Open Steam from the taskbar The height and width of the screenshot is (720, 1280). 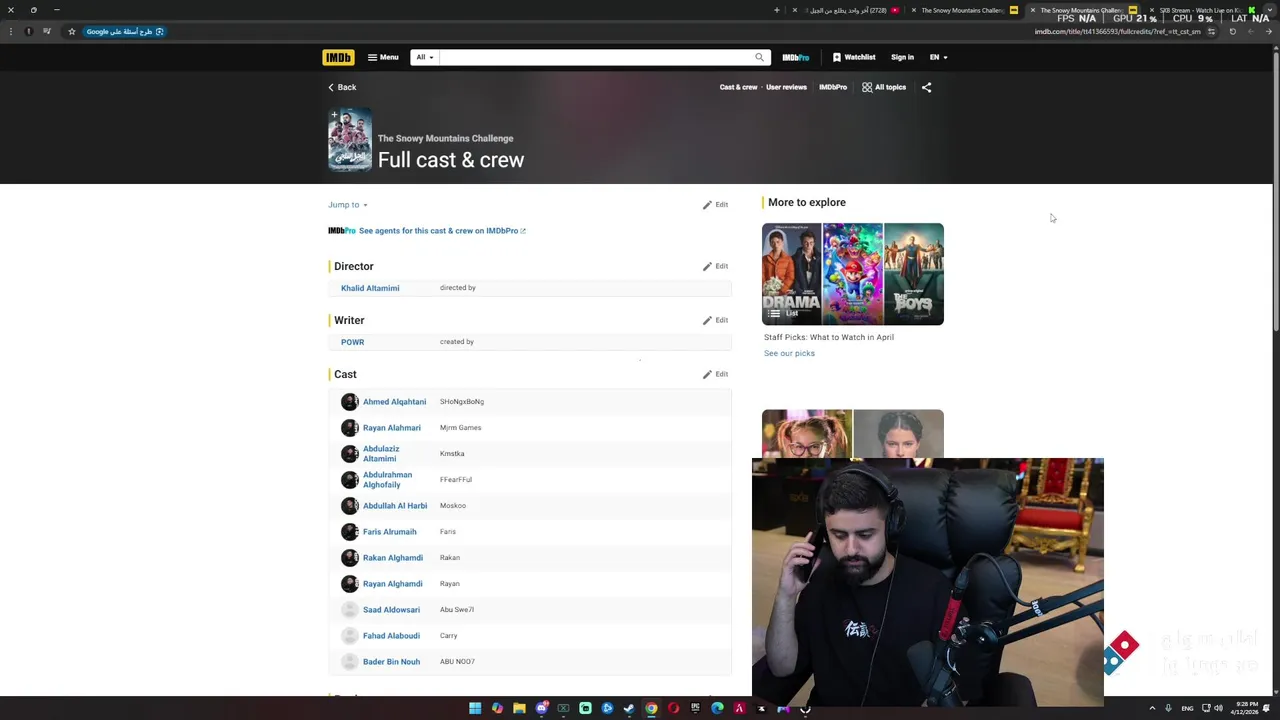[x=629, y=709]
